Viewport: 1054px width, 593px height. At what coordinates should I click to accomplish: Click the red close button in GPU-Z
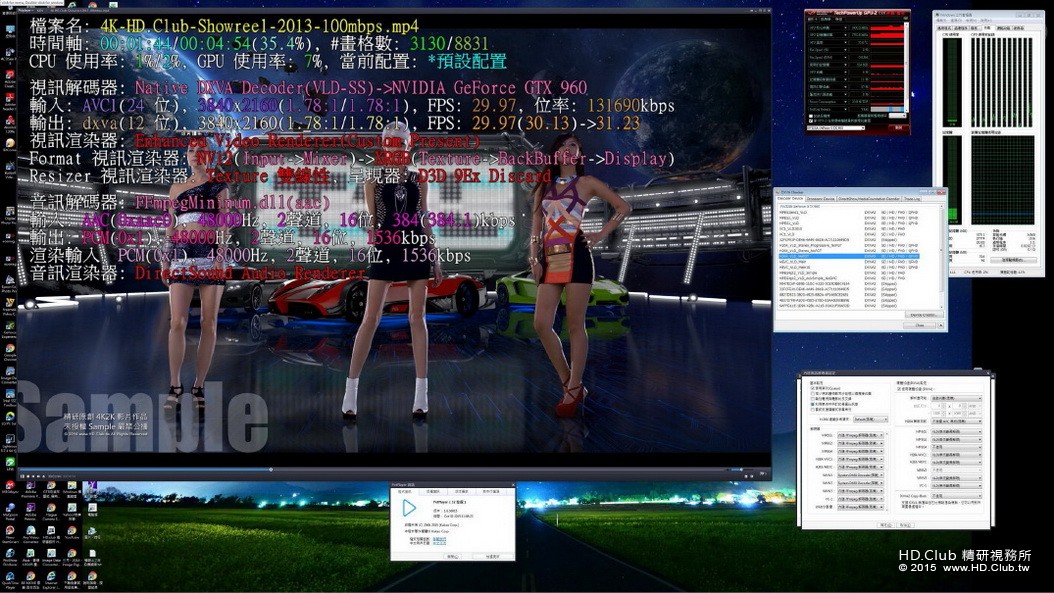coord(898,128)
